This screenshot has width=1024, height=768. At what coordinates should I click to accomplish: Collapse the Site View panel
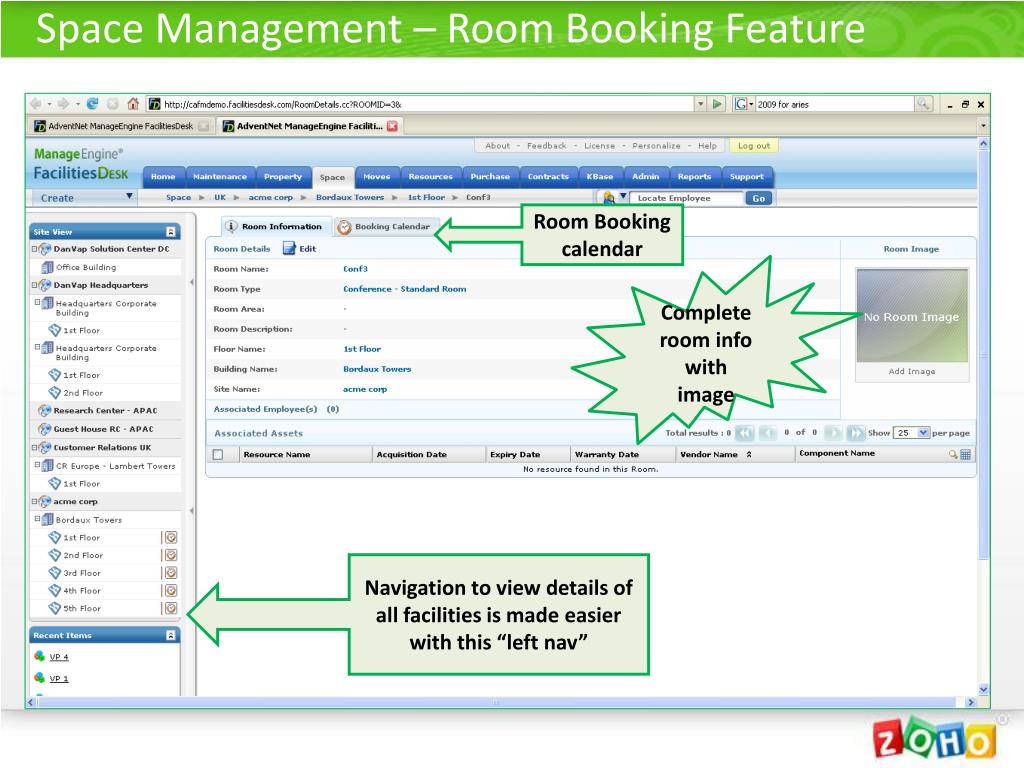[170, 232]
